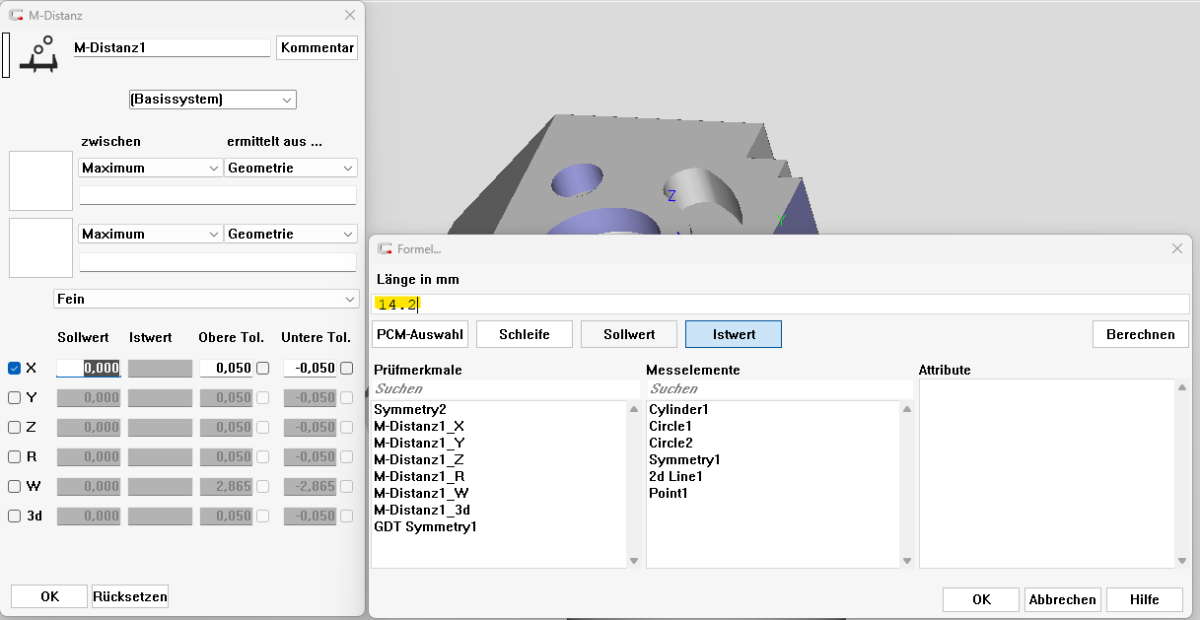Open the Basissystem dropdown

click(x=213, y=100)
